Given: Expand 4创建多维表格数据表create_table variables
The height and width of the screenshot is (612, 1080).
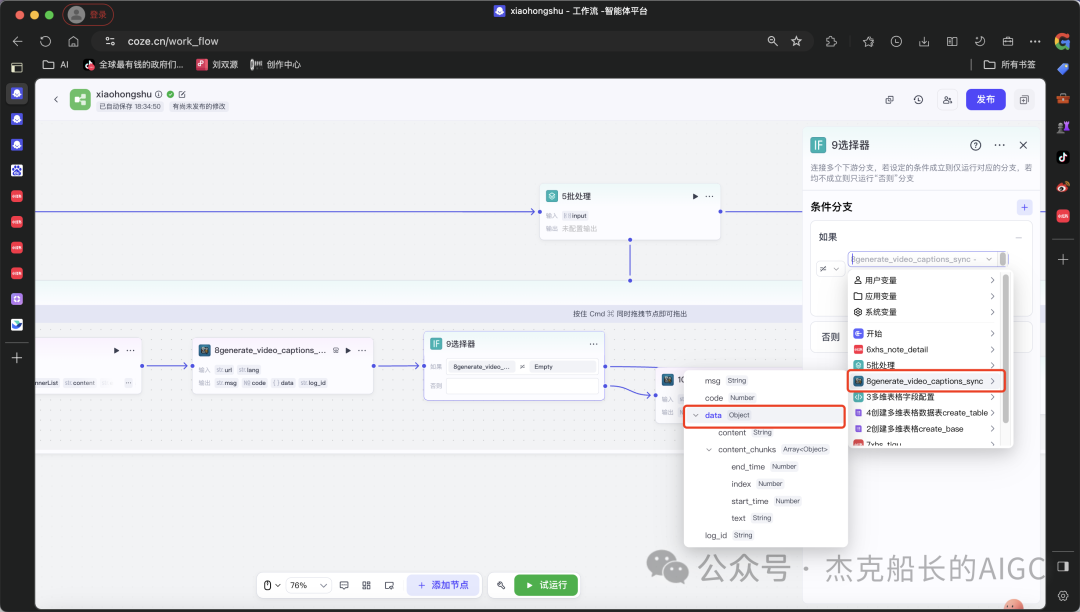Looking at the screenshot, I should coord(924,412).
